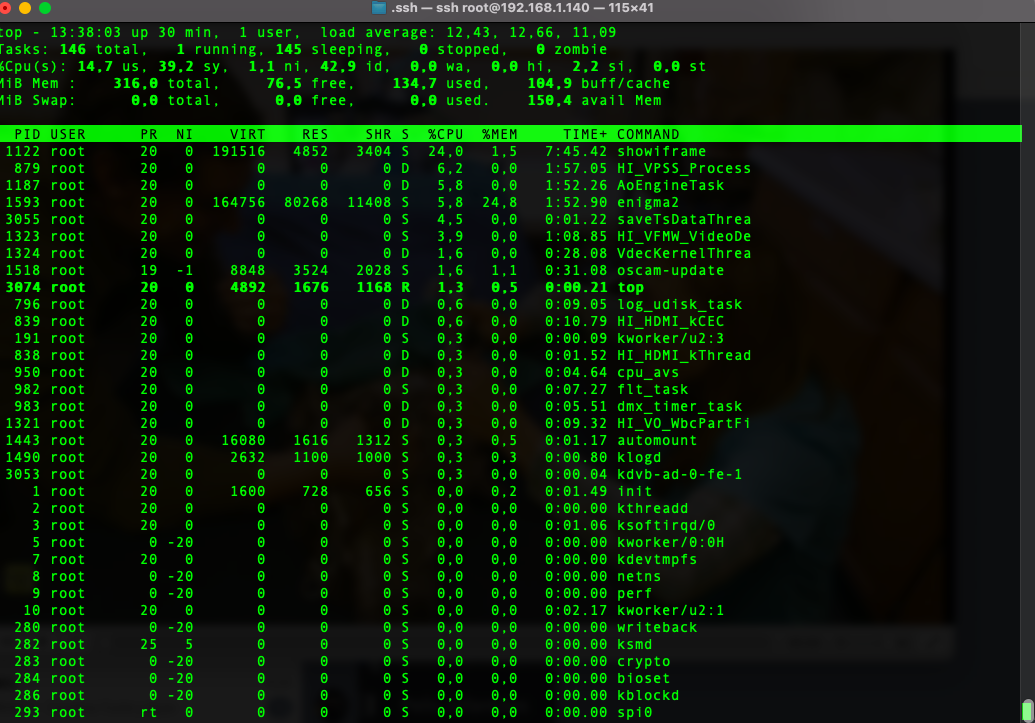The height and width of the screenshot is (723, 1035).
Task: Click the showiframe process name
Action: (661, 151)
